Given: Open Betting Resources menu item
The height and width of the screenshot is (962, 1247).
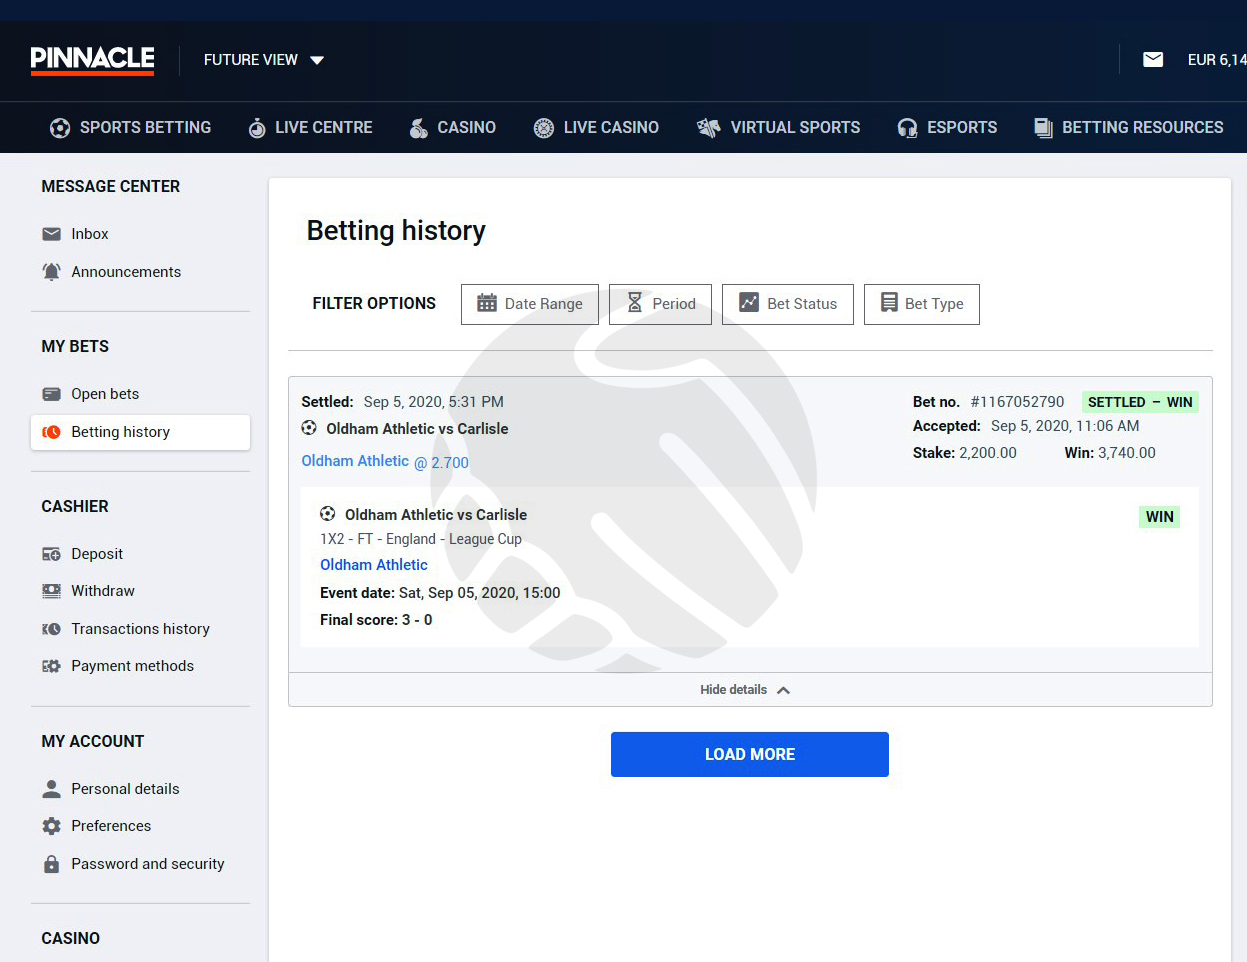Looking at the screenshot, I should tap(1128, 128).
